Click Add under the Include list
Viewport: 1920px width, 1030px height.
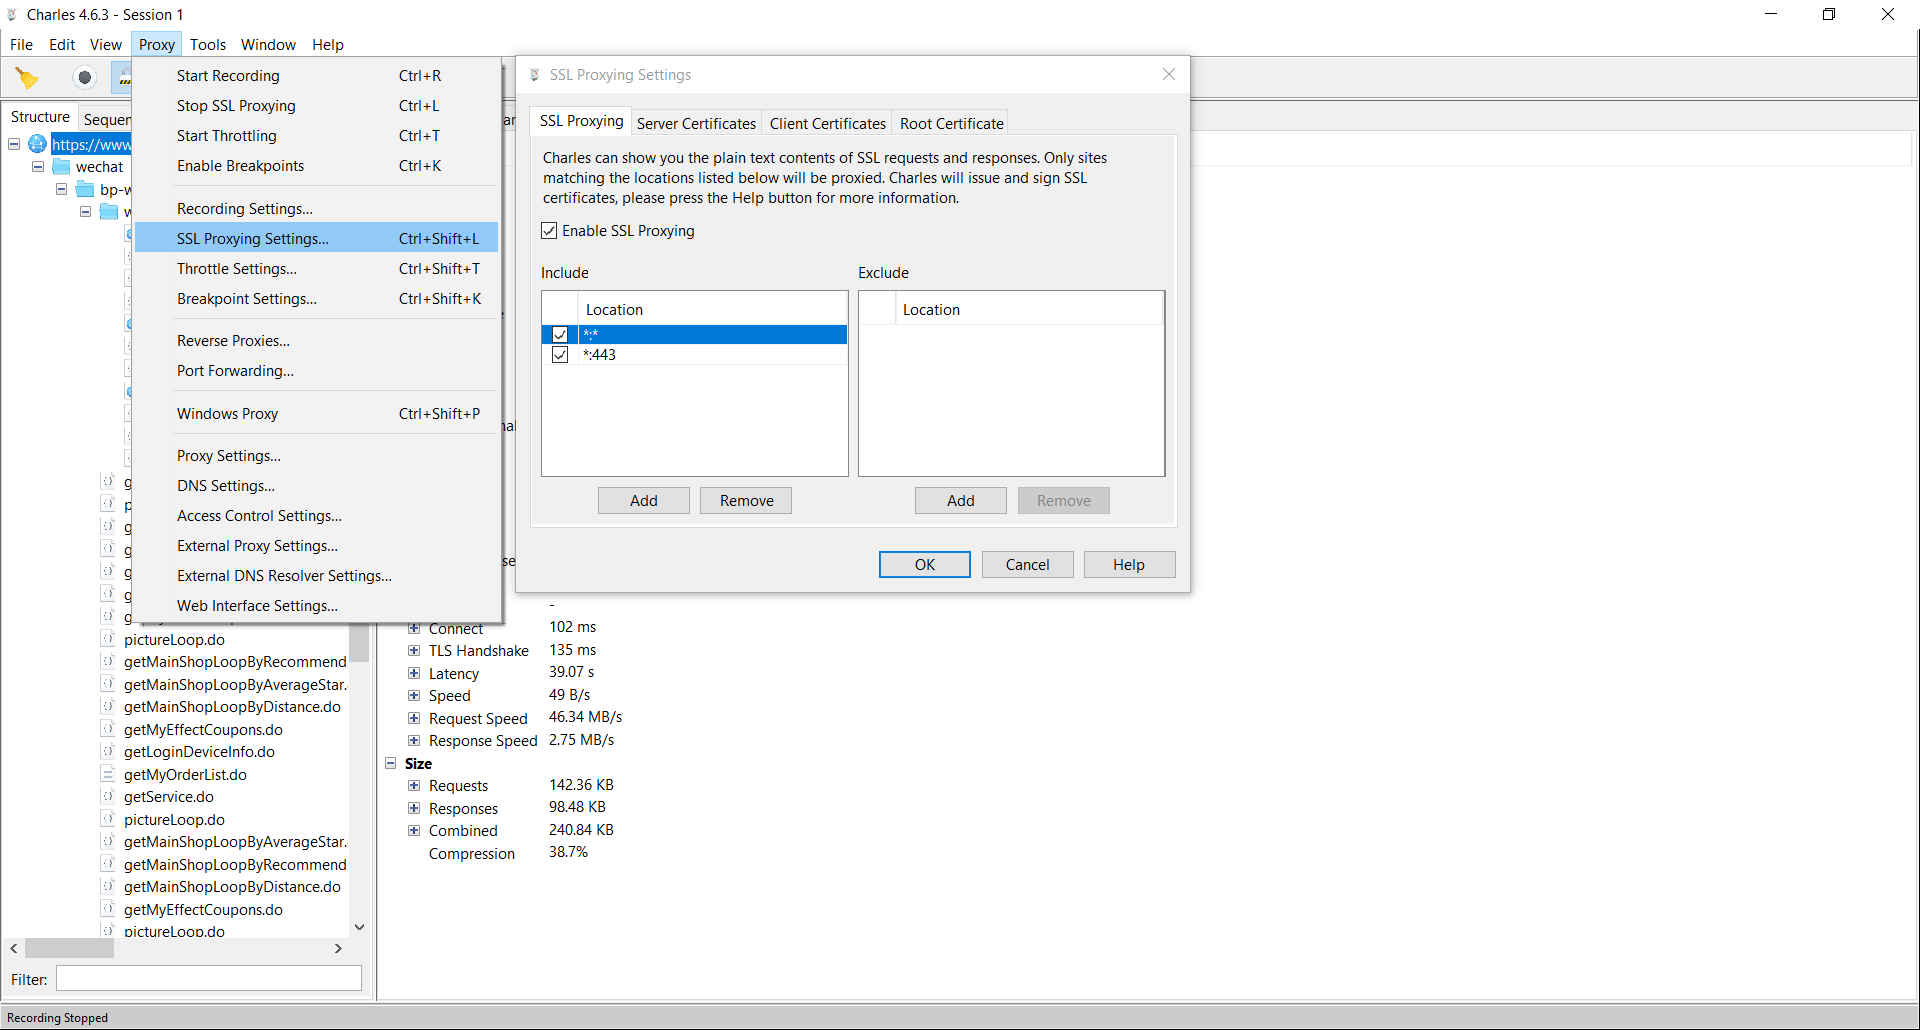point(644,501)
